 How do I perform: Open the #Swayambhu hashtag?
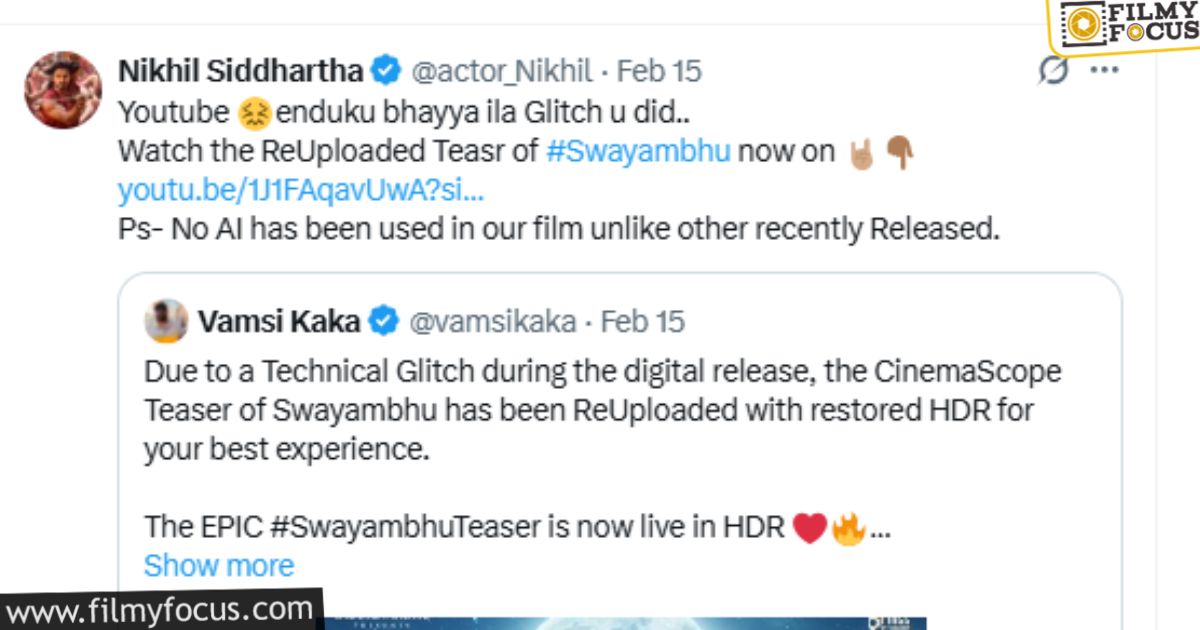639,151
